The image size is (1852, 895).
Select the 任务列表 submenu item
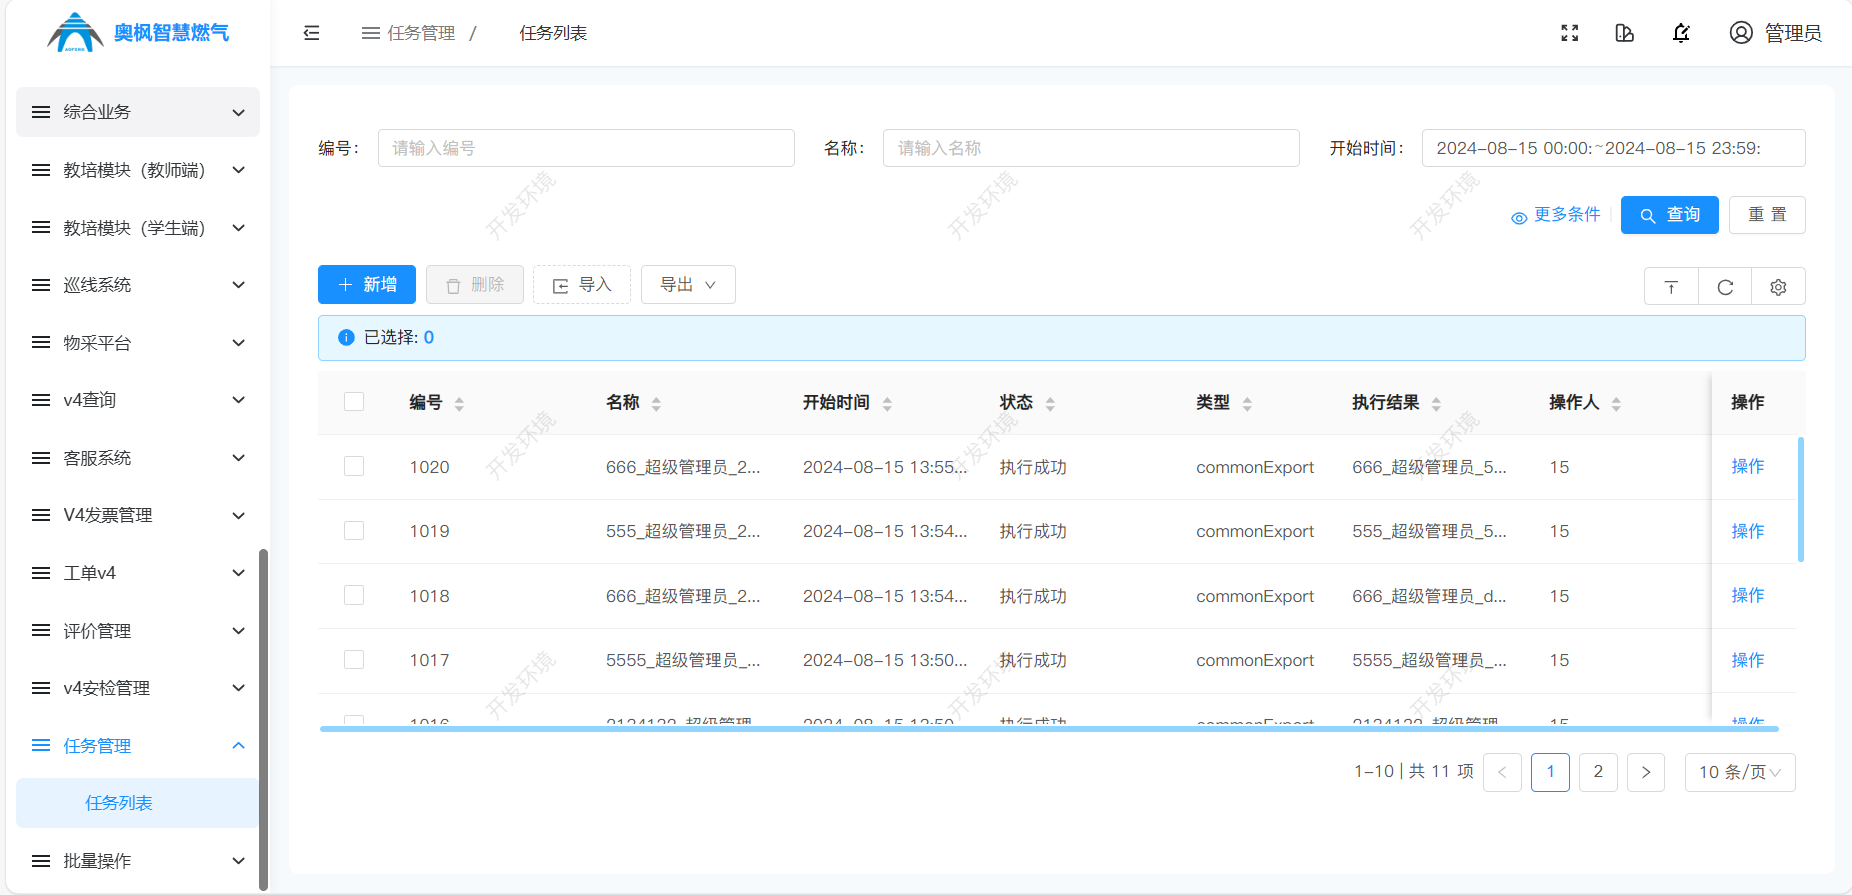pos(138,803)
